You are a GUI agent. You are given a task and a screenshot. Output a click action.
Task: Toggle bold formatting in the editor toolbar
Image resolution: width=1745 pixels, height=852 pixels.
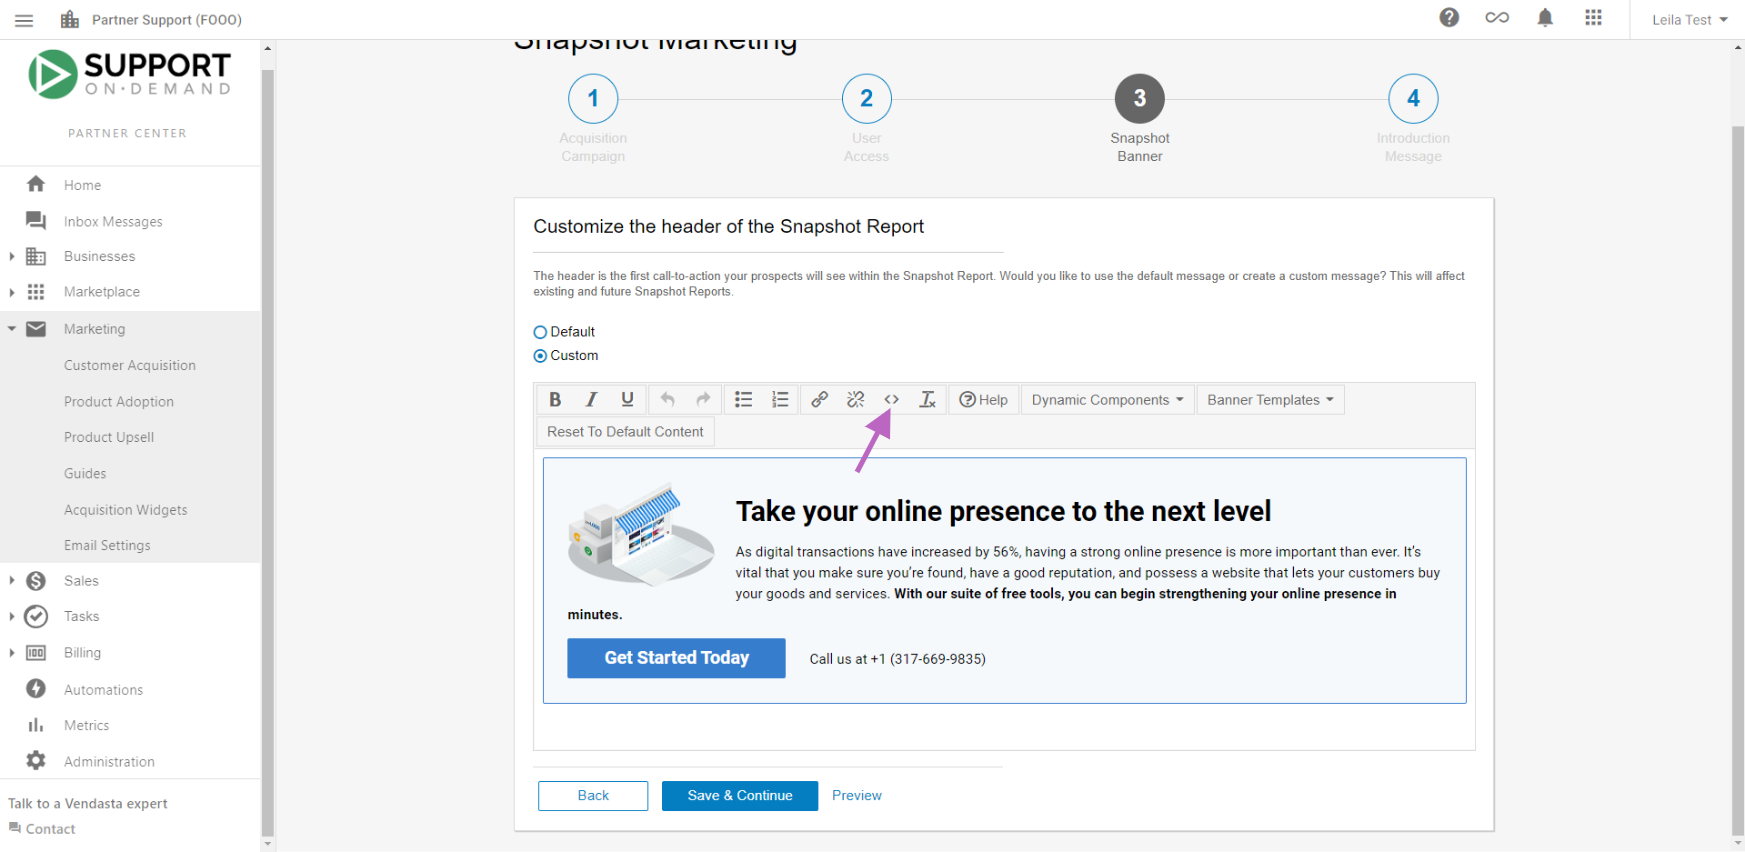(555, 400)
